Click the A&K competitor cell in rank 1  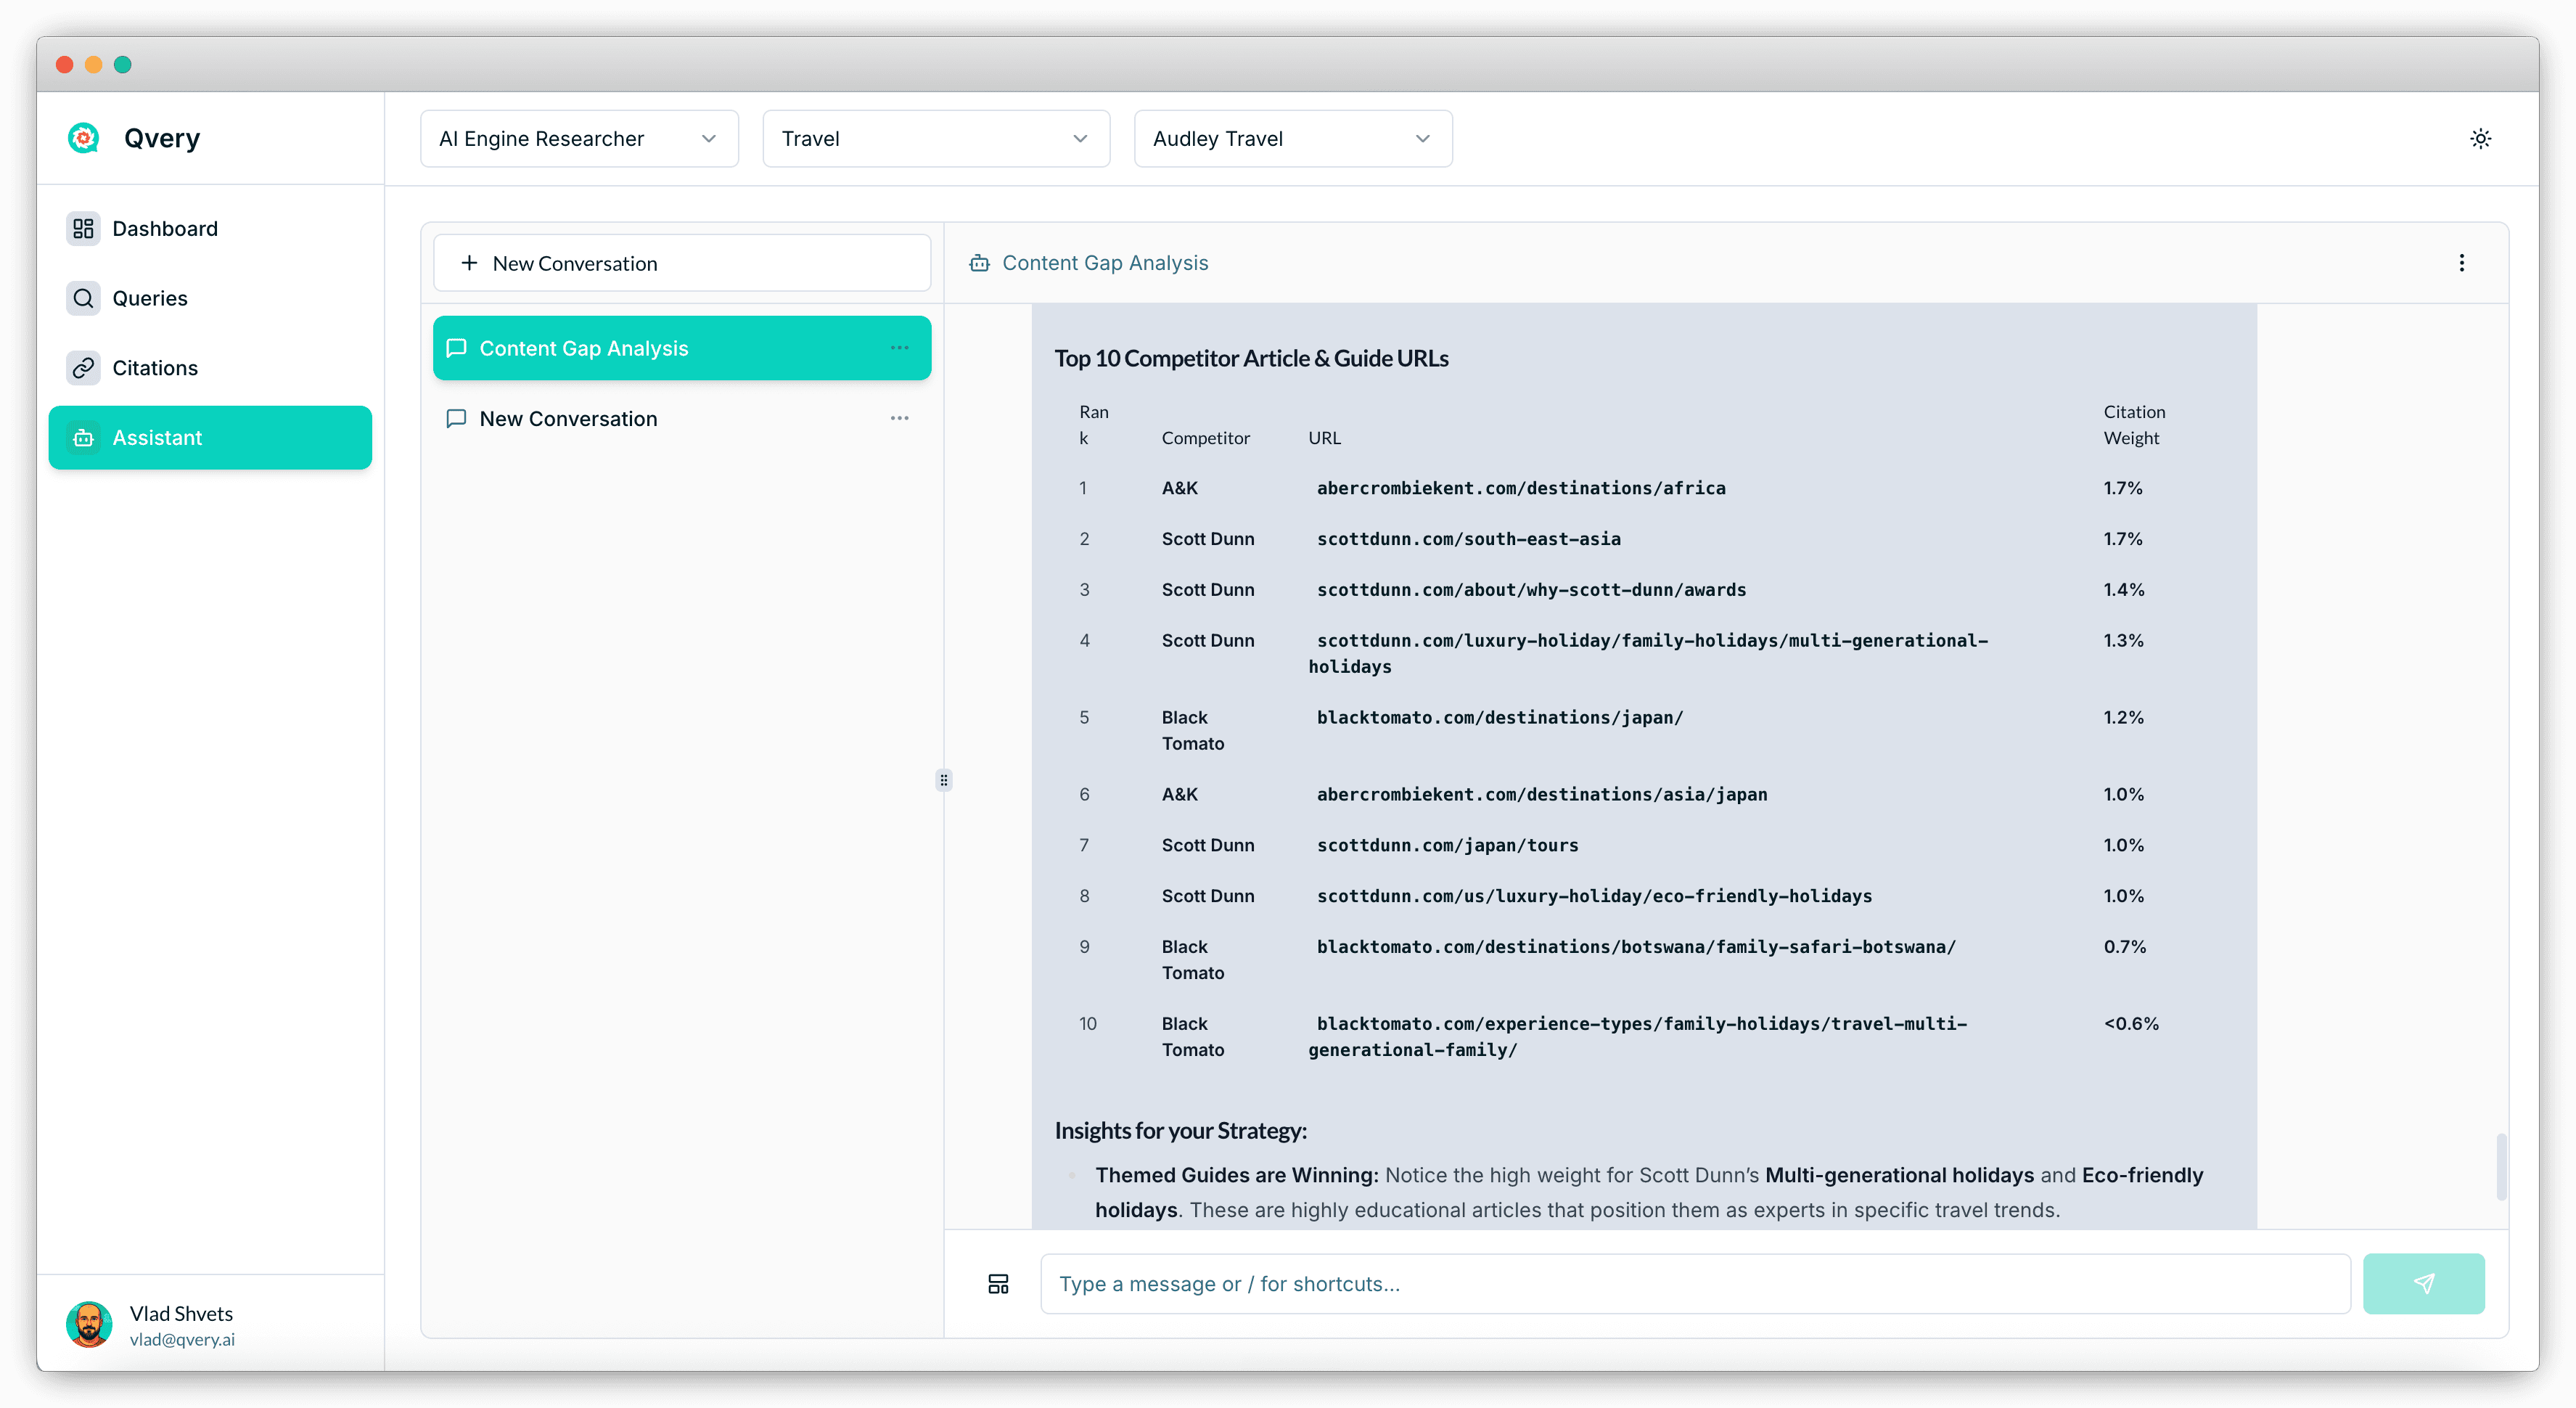[x=1179, y=488]
